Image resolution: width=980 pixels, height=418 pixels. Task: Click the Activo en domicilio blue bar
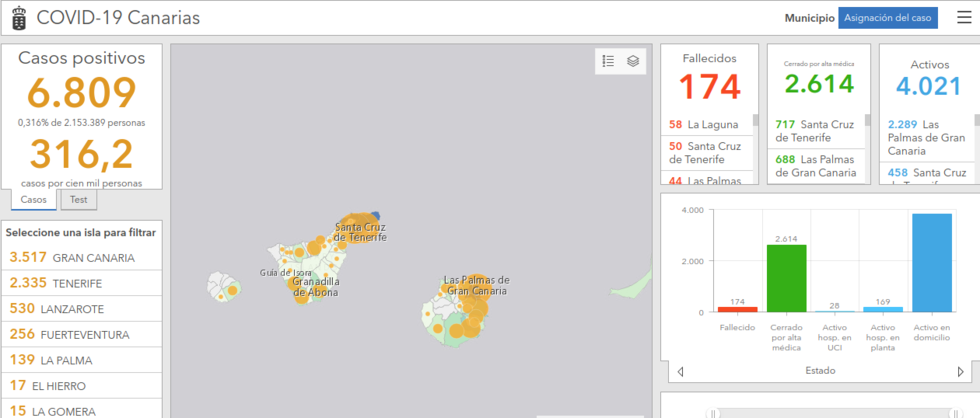[x=931, y=262]
